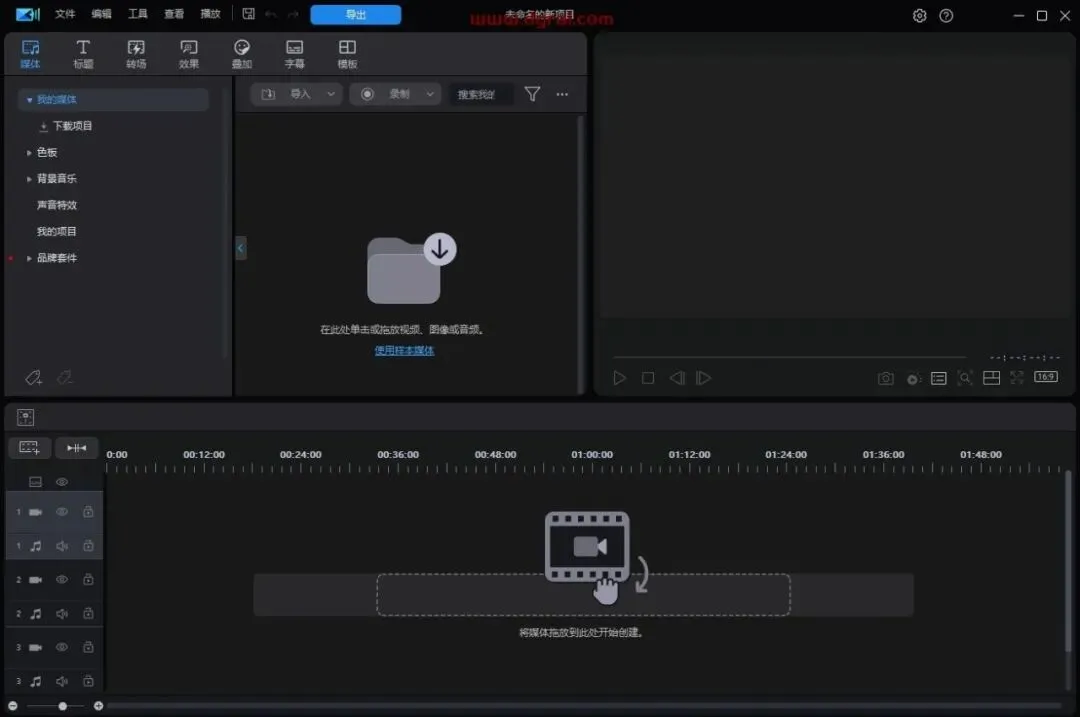Click the undo arrow icon
Viewport: 1080px width, 717px height.
pos(271,14)
